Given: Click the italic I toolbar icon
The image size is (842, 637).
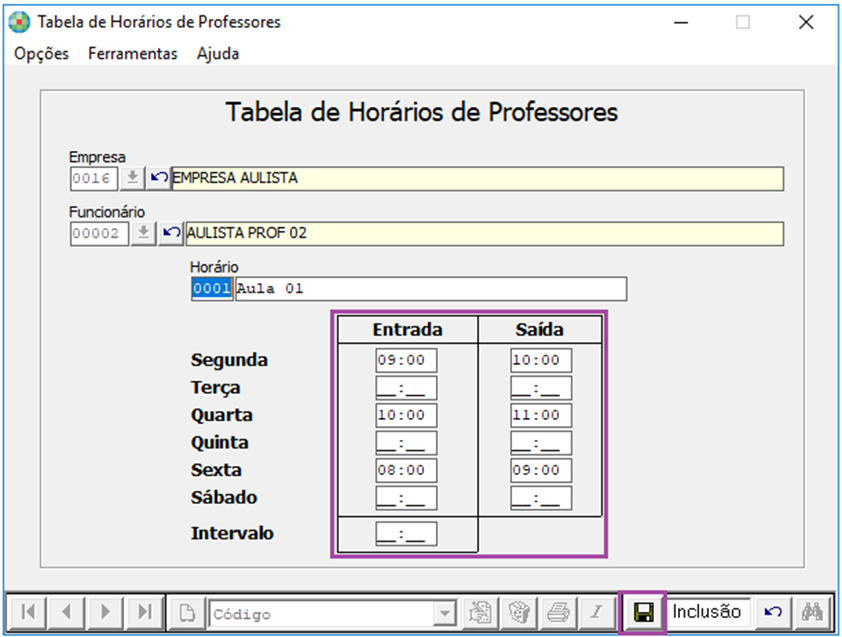Looking at the screenshot, I should 597,612.
